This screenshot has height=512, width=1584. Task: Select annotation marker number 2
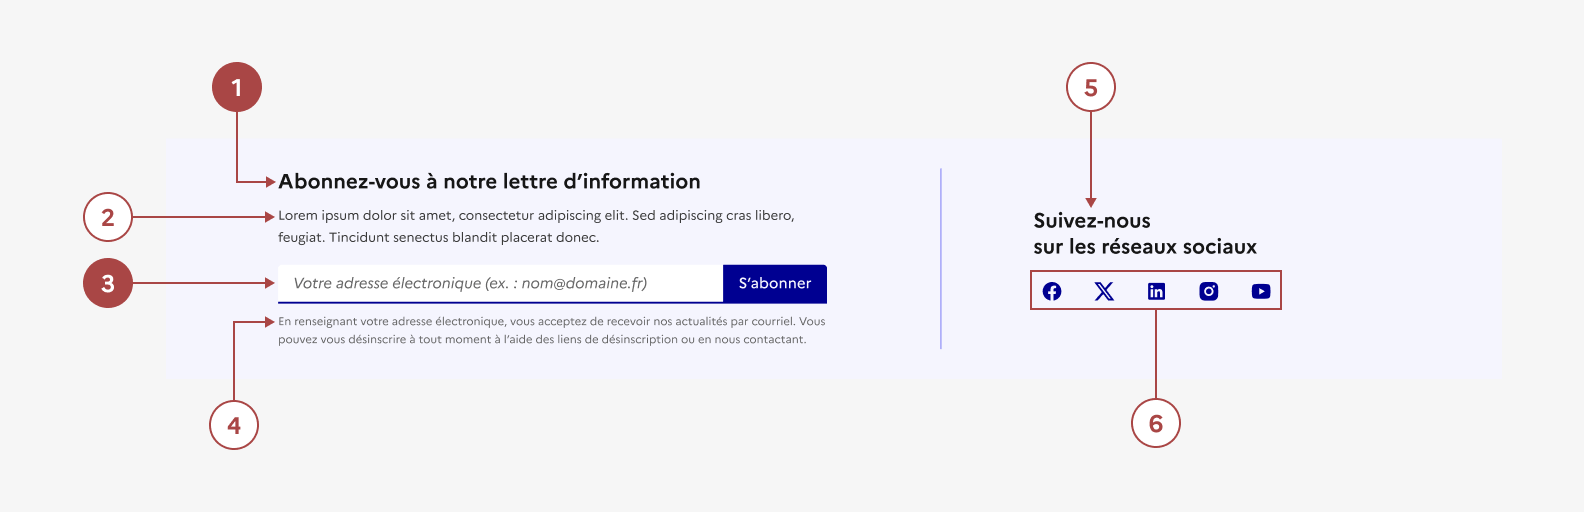(108, 217)
